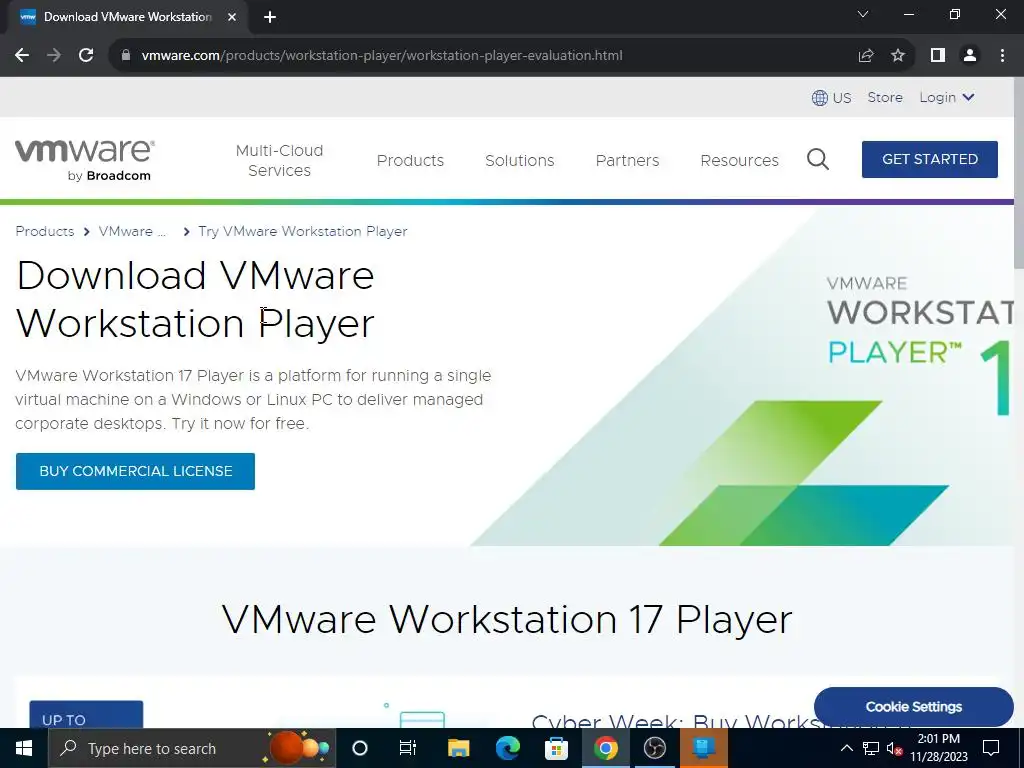Show hidden system tray icons
Viewport: 1024px width, 768px height.
(846, 748)
